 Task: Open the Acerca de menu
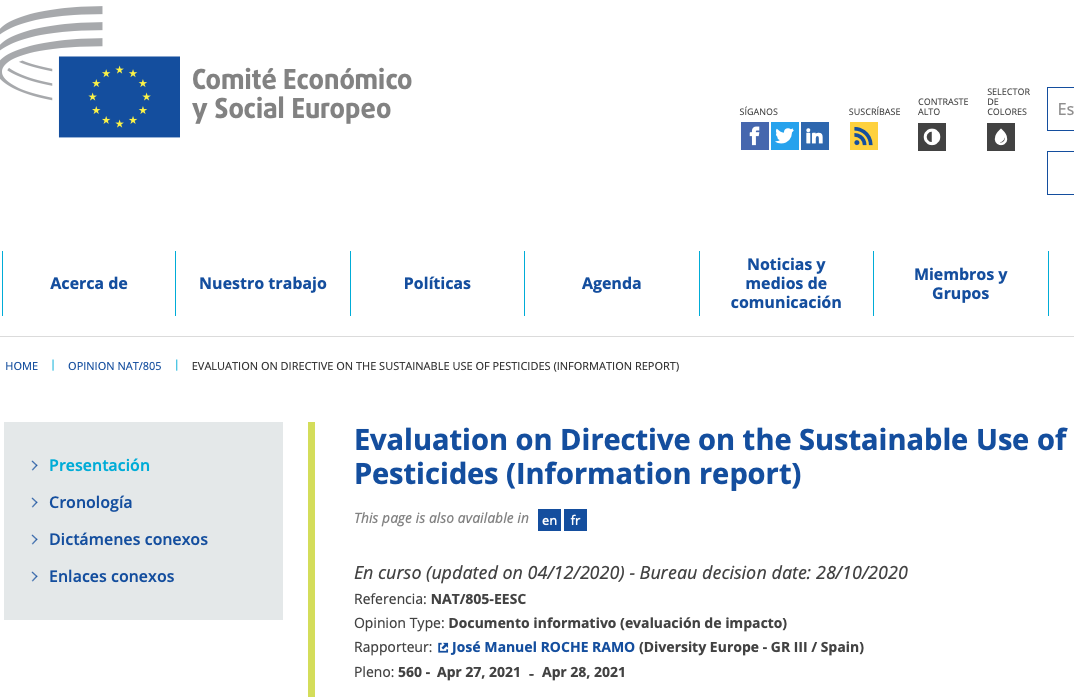[x=89, y=283]
